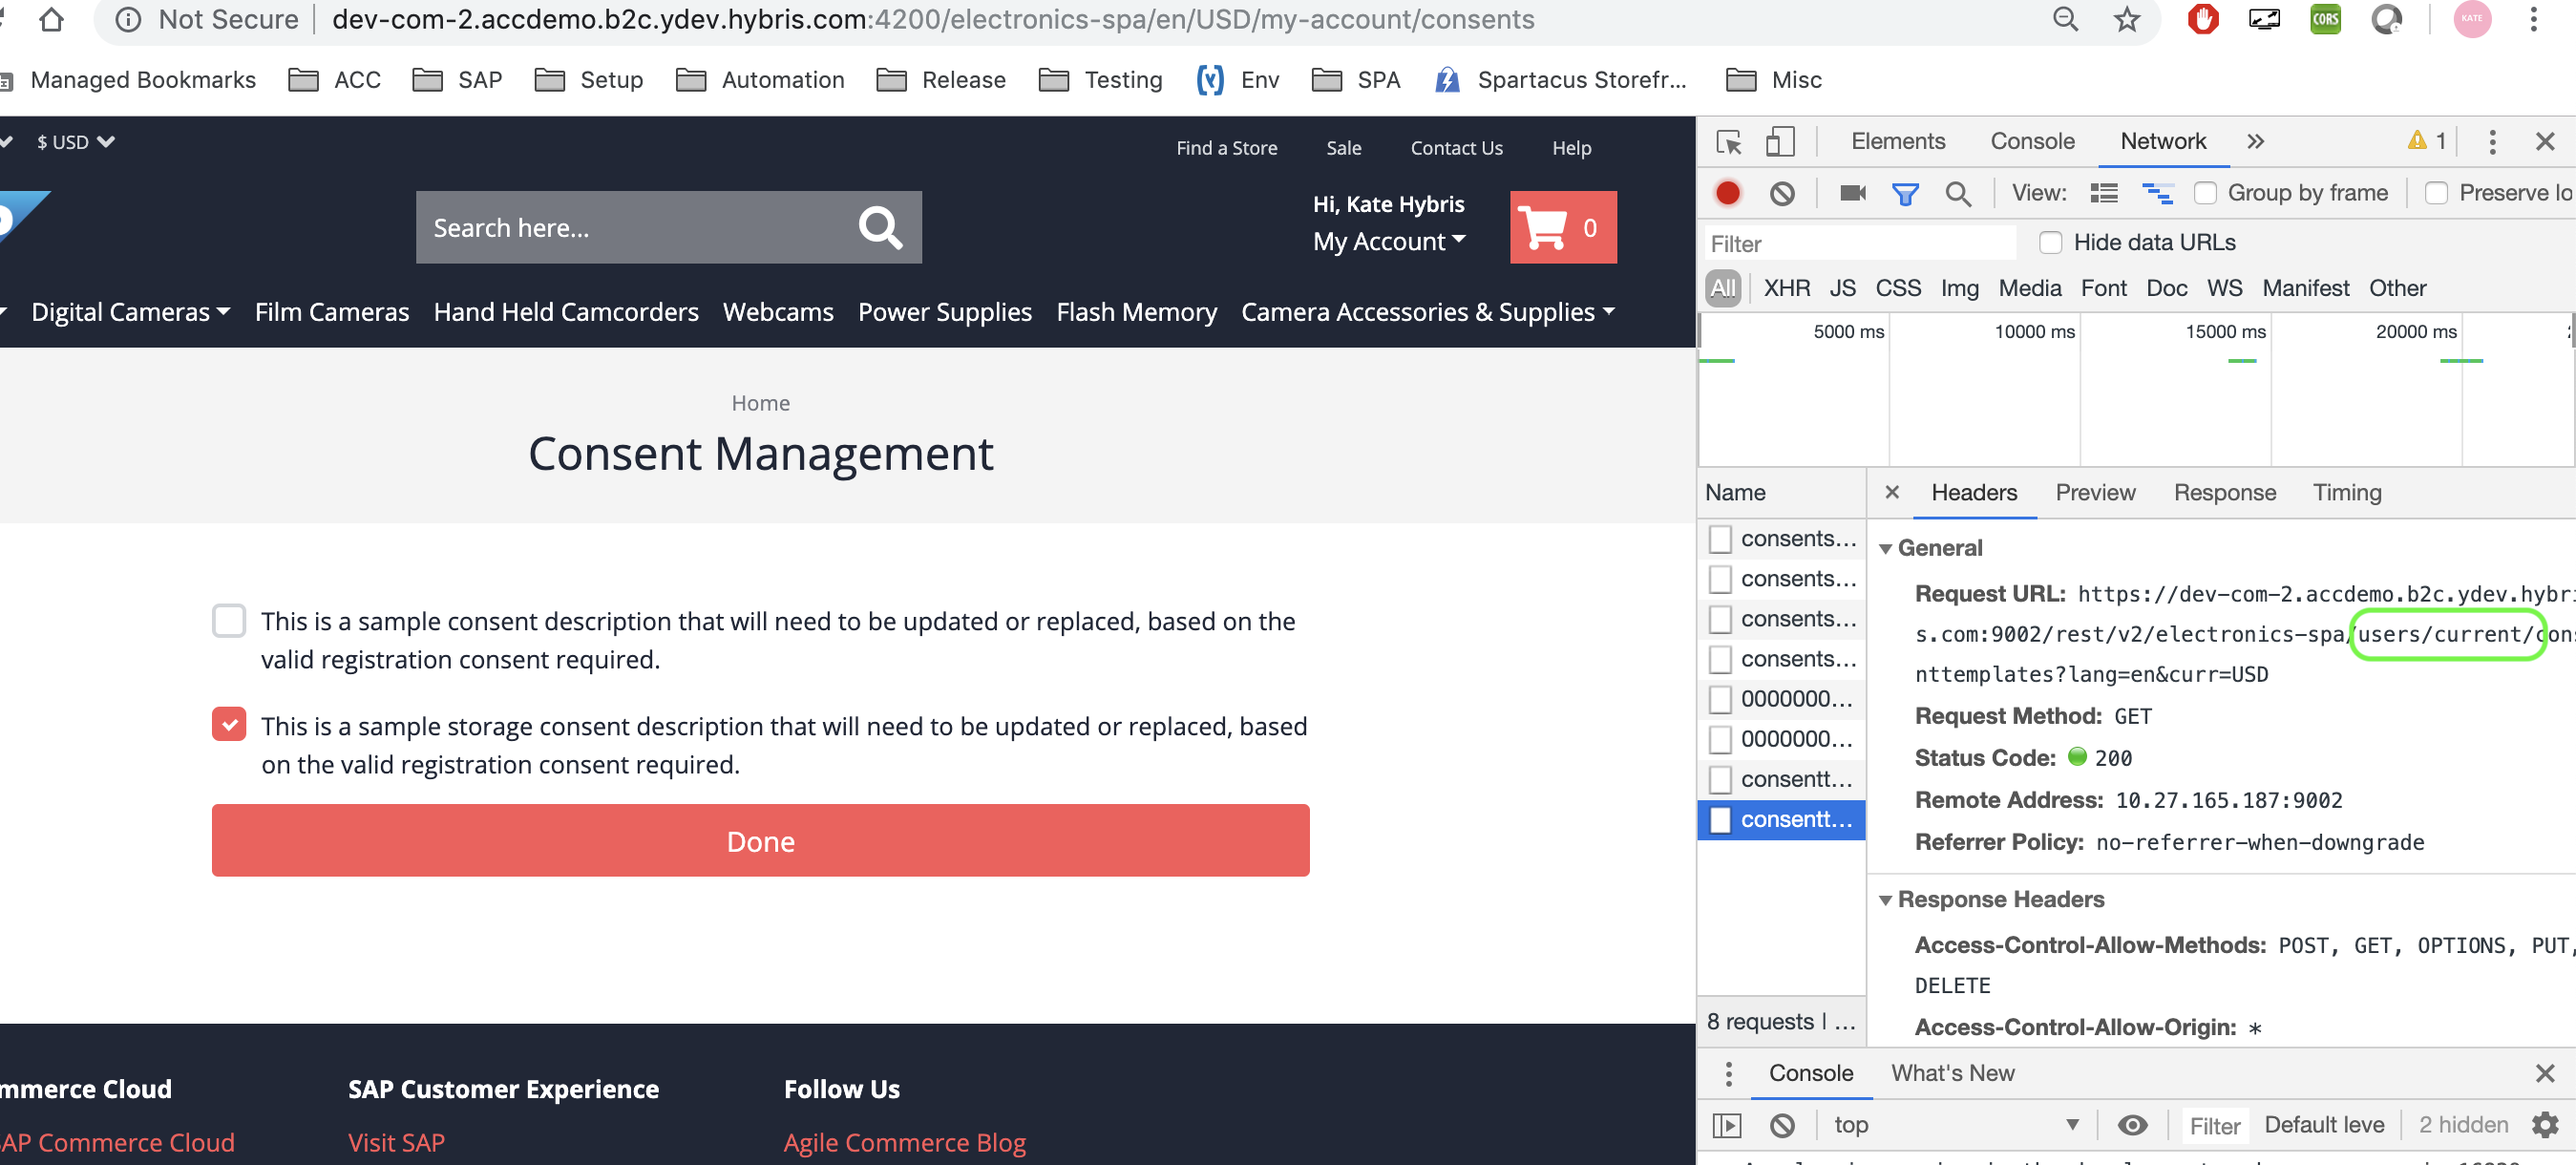Screen dimensions: 2576x1165
Task: Uncheck the storage consent checkbox
Action: tap(229, 723)
